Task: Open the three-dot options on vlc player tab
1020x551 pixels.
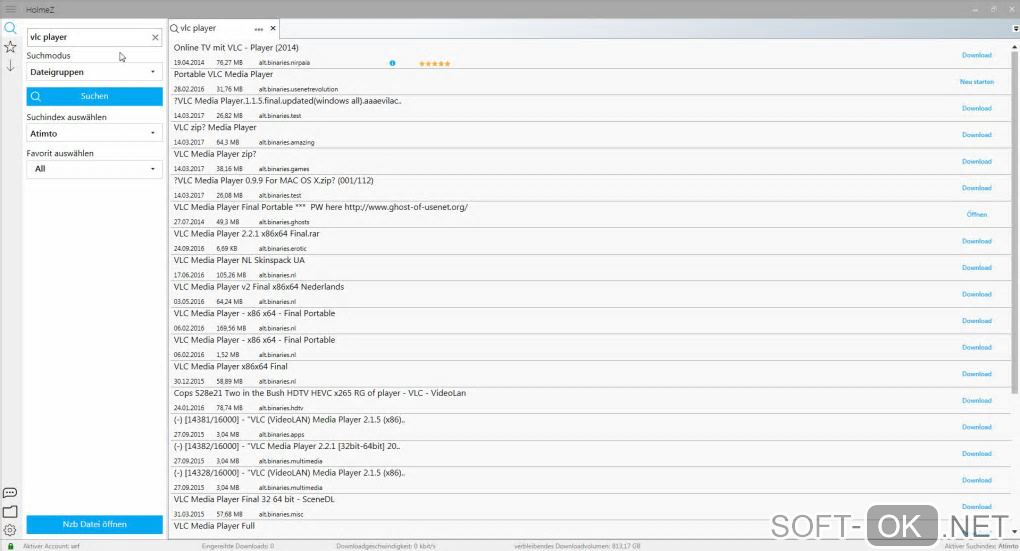Action: click(x=259, y=29)
